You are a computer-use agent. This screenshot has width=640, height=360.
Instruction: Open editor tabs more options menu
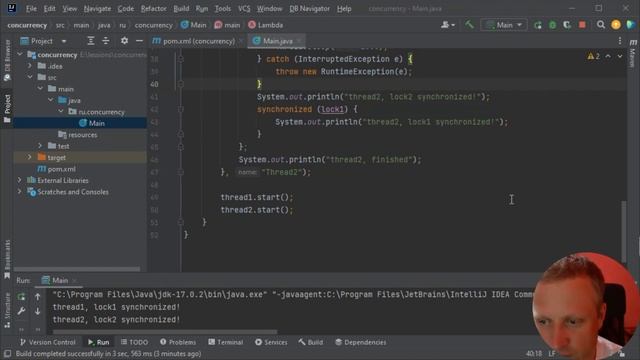click(x=620, y=41)
